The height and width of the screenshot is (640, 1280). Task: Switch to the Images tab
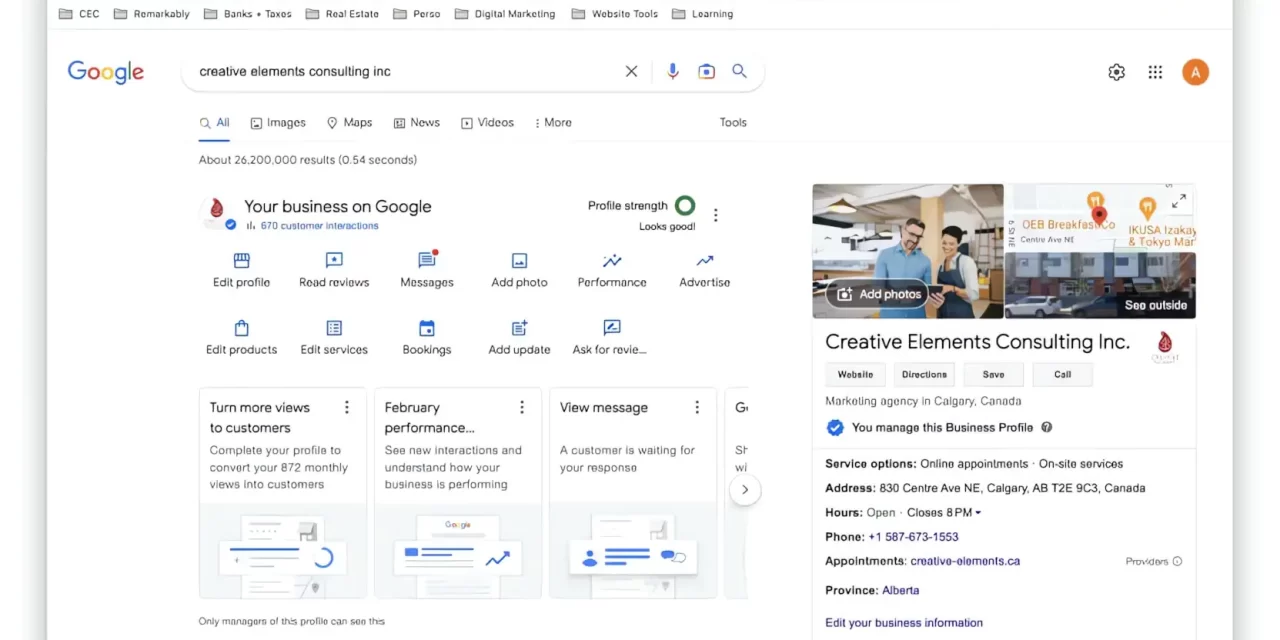278,122
